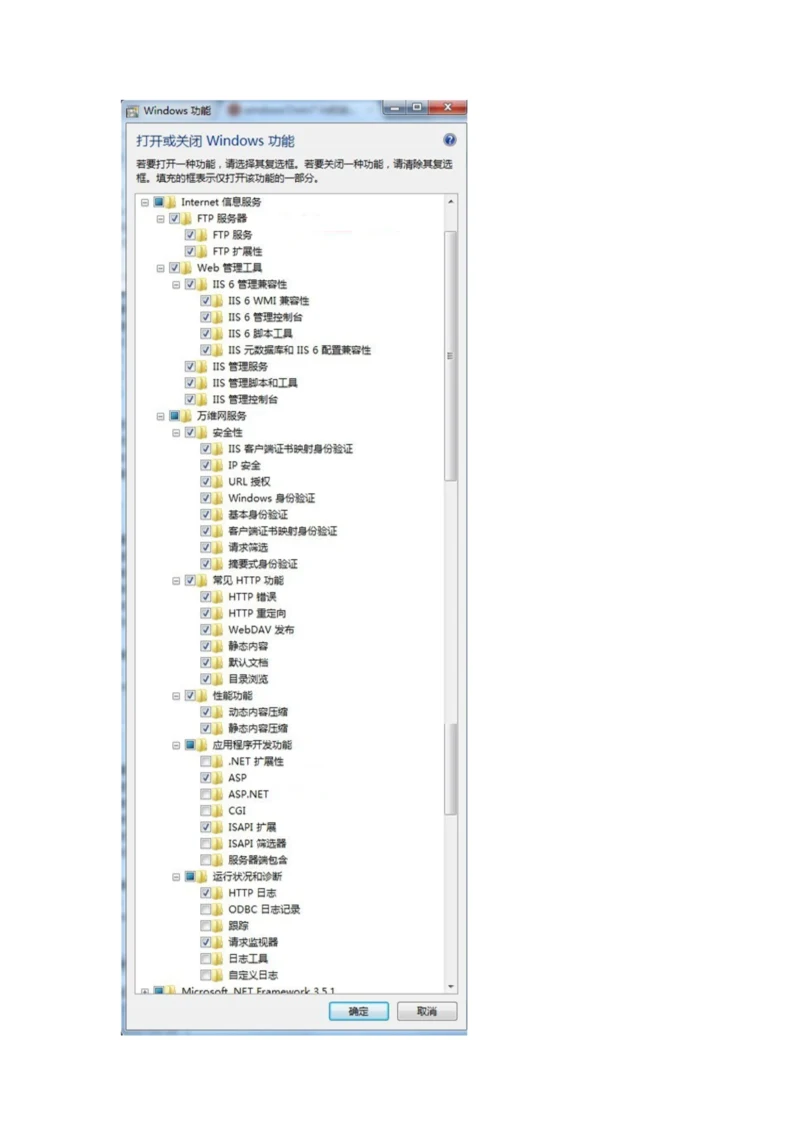Screen dimensions: 800x1131
Task: Select the IIS 6 WMI 兼容性 row text
Action: 268,301
